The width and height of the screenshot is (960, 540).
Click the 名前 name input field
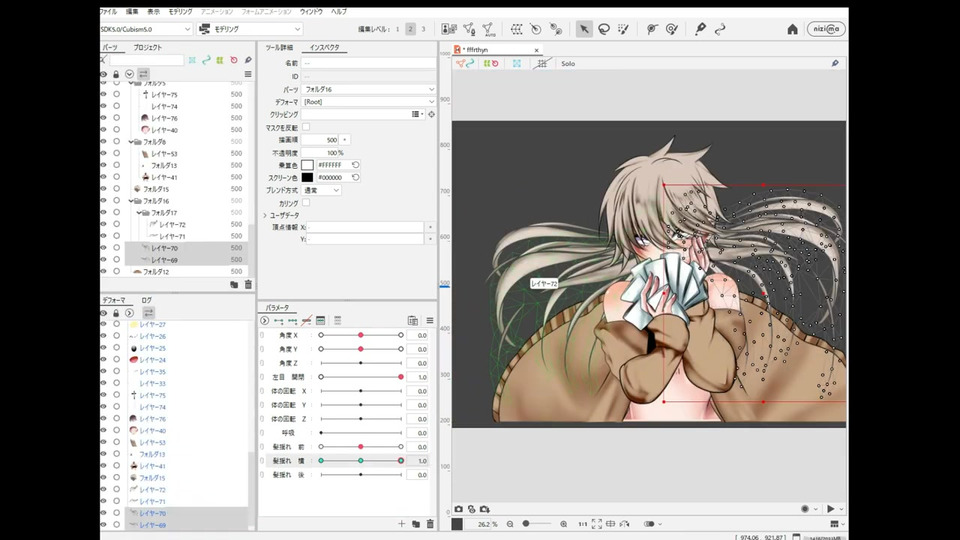(369, 63)
